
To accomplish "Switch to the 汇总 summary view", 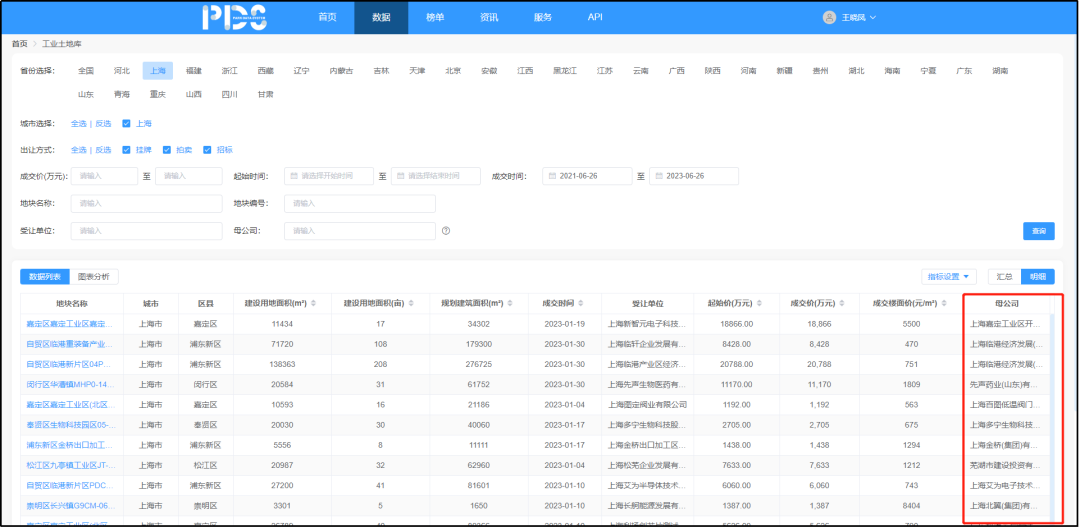I will [1004, 277].
